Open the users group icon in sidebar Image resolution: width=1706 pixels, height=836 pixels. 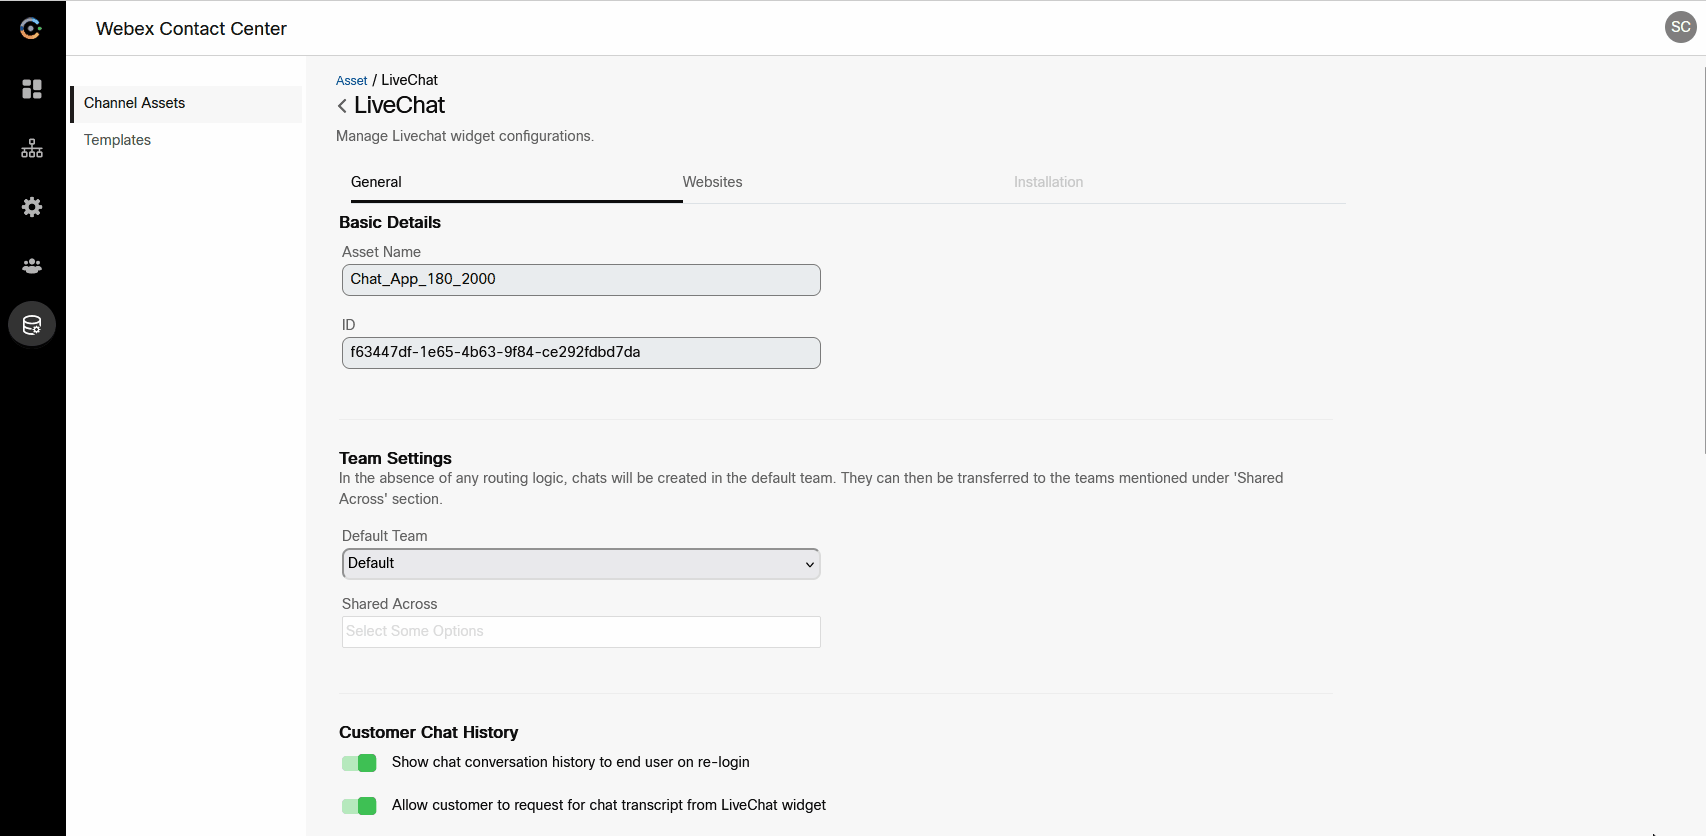pyautogui.click(x=32, y=266)
